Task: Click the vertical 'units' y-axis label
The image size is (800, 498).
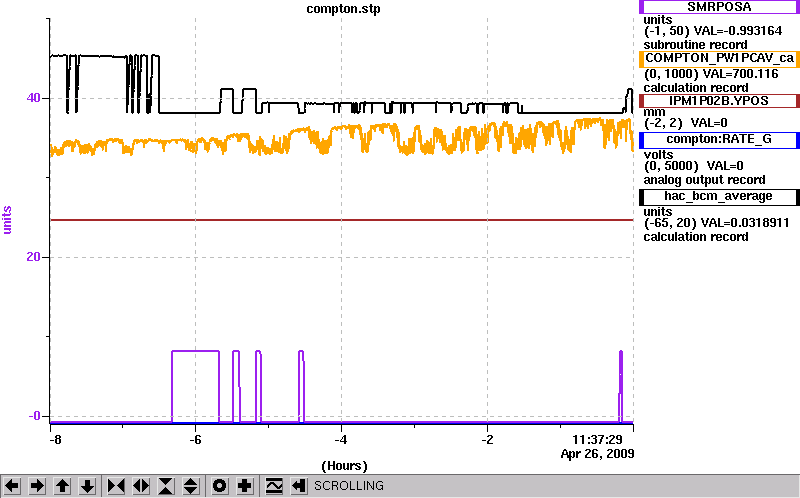Action: tap(7, 220)
